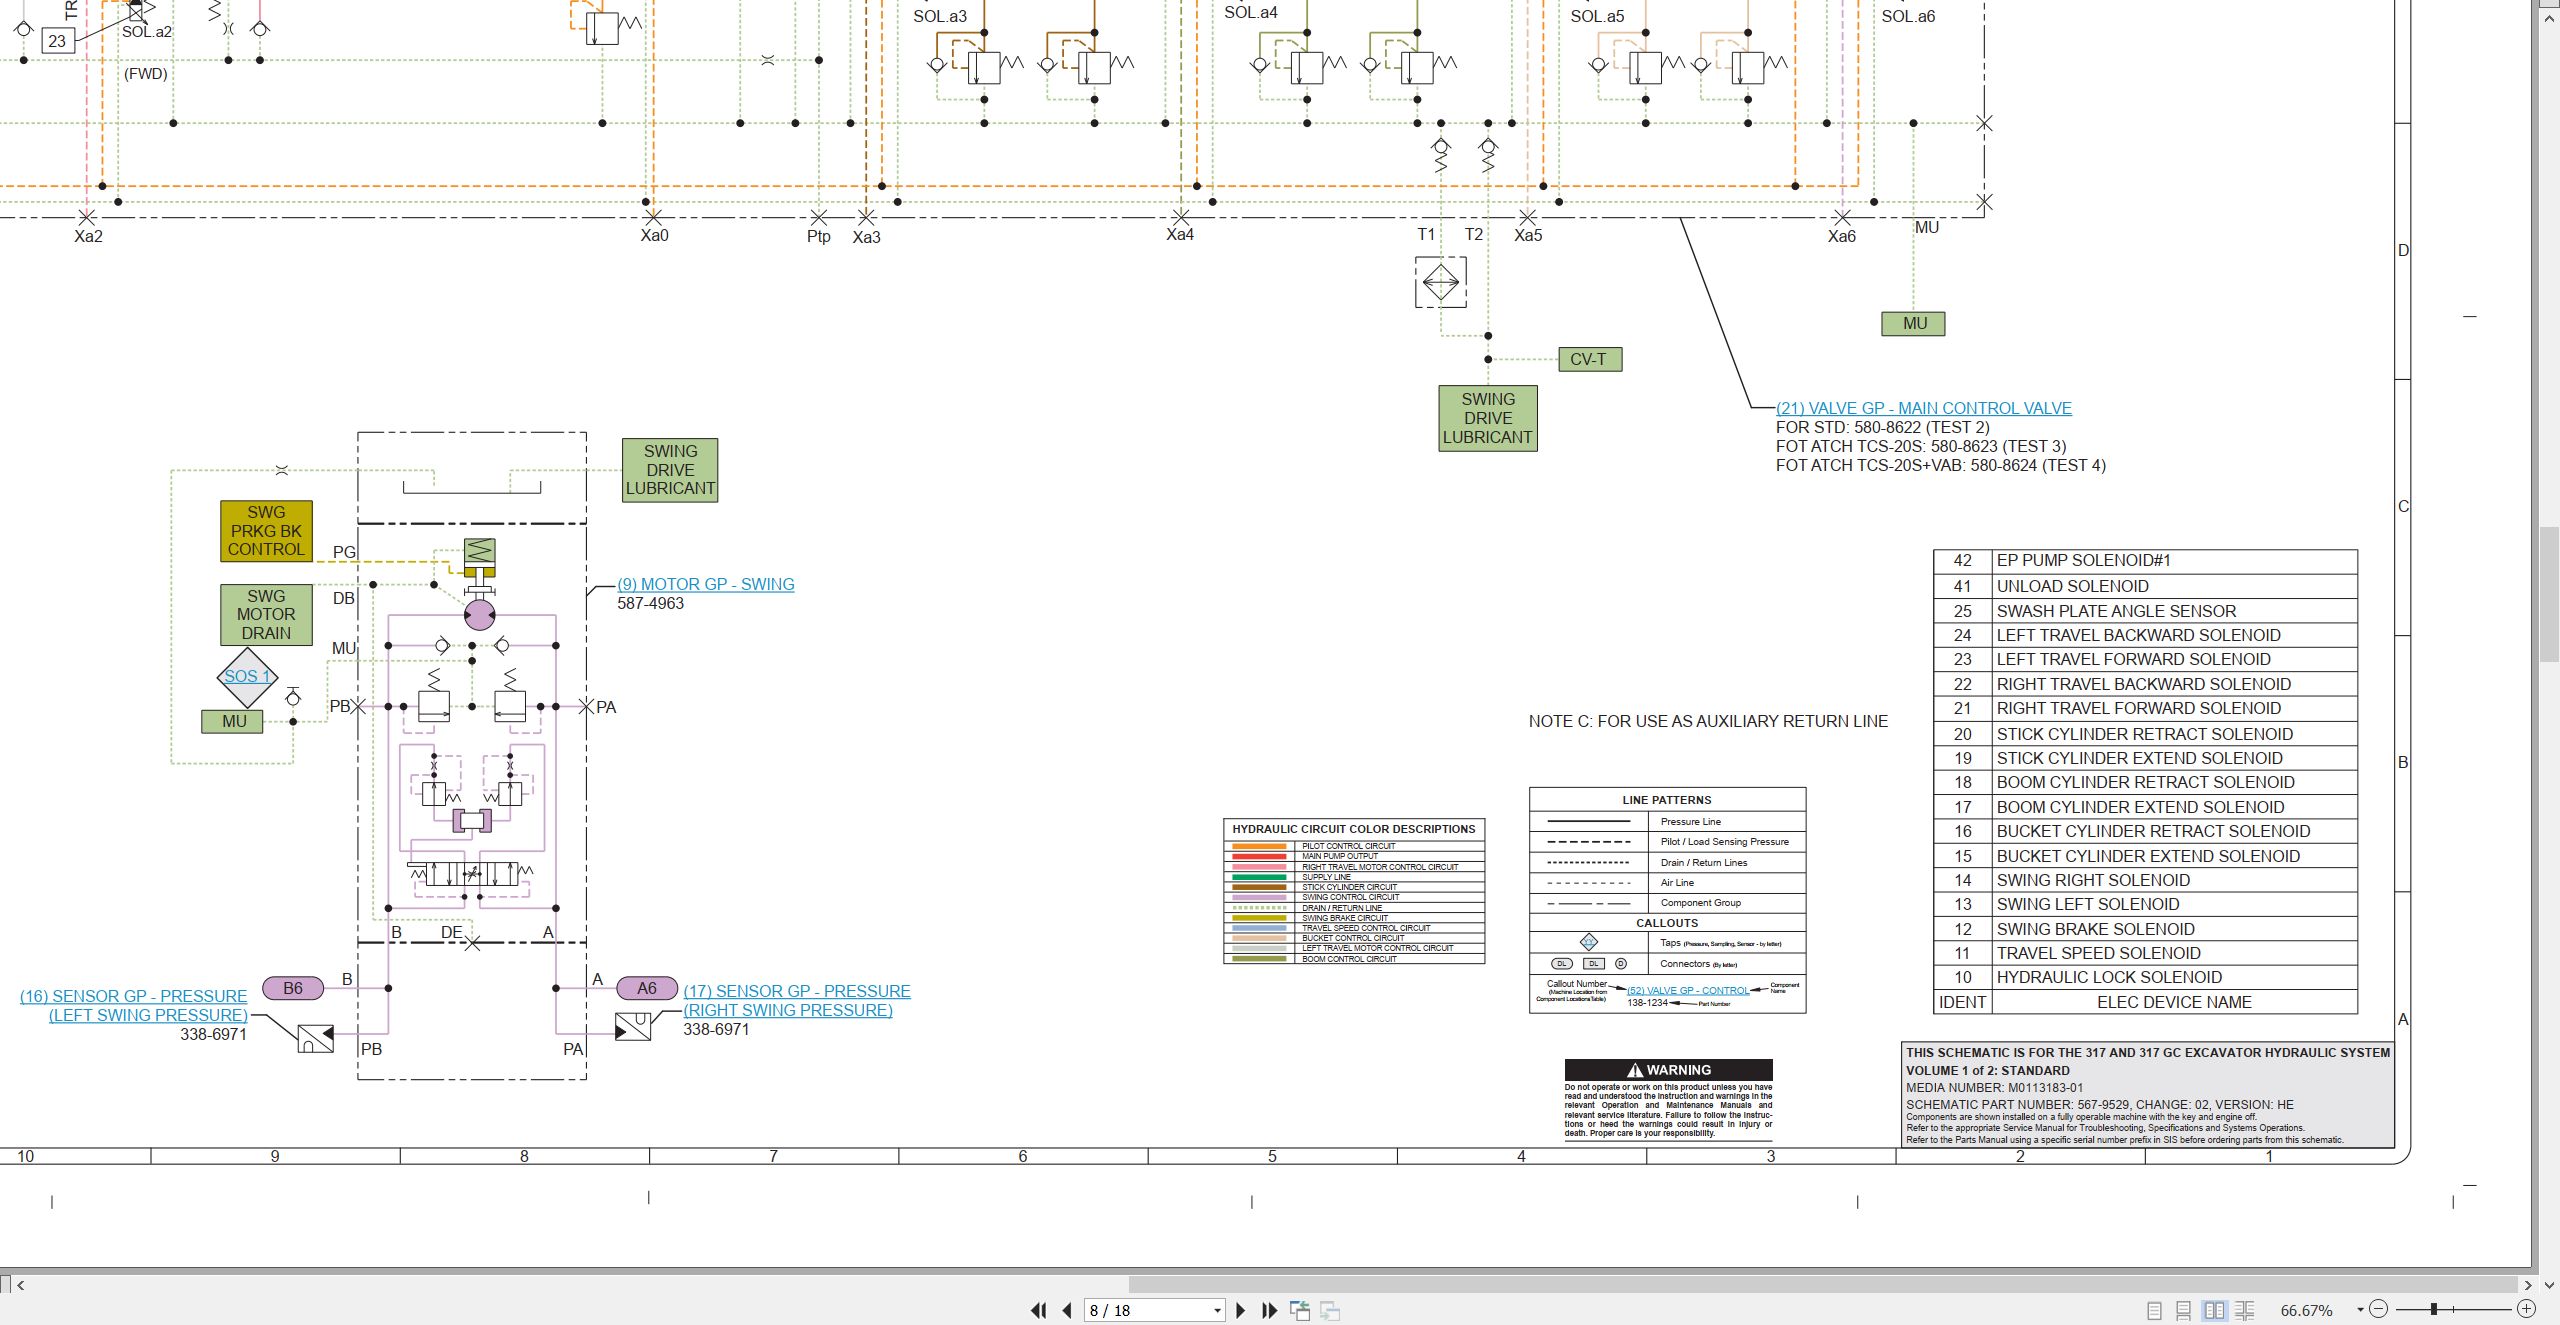Click the BOOM CYLINDER EXTEND SOLENOID row
The width and height of the screenshot is (2560, 1325).
(2145, 807)
